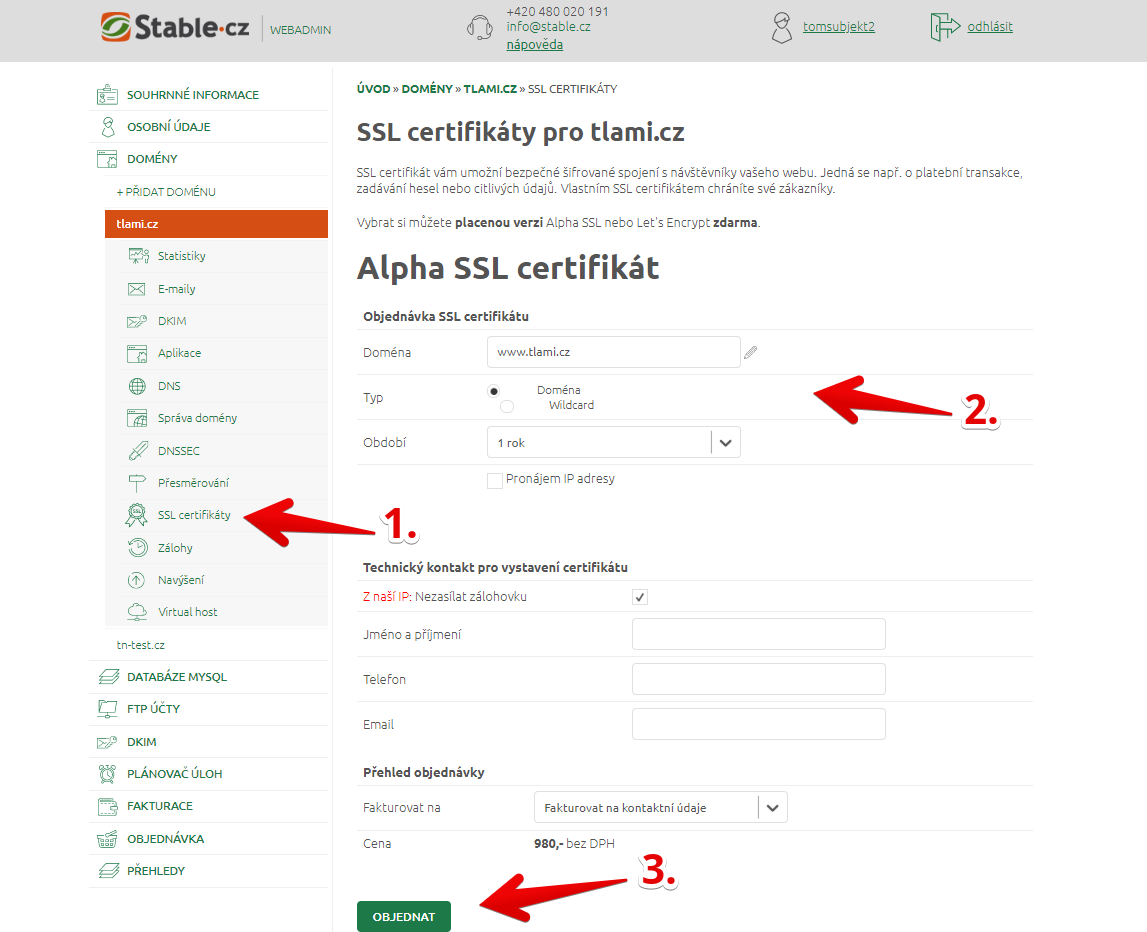Enable the Pronájem IP adresy checkbox

click(494, 480)
